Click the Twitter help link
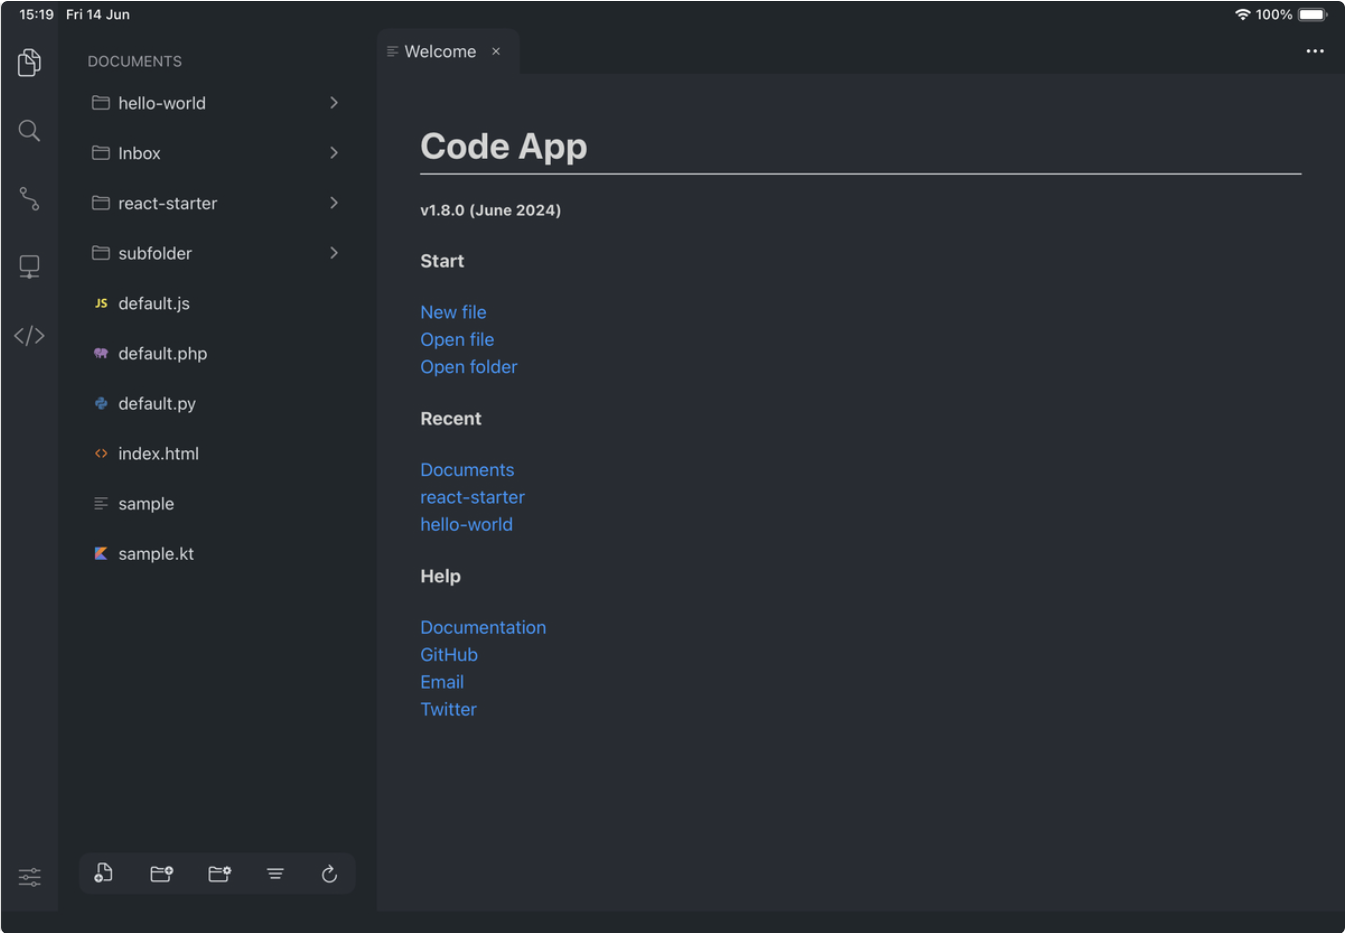 tap(448, 709)
